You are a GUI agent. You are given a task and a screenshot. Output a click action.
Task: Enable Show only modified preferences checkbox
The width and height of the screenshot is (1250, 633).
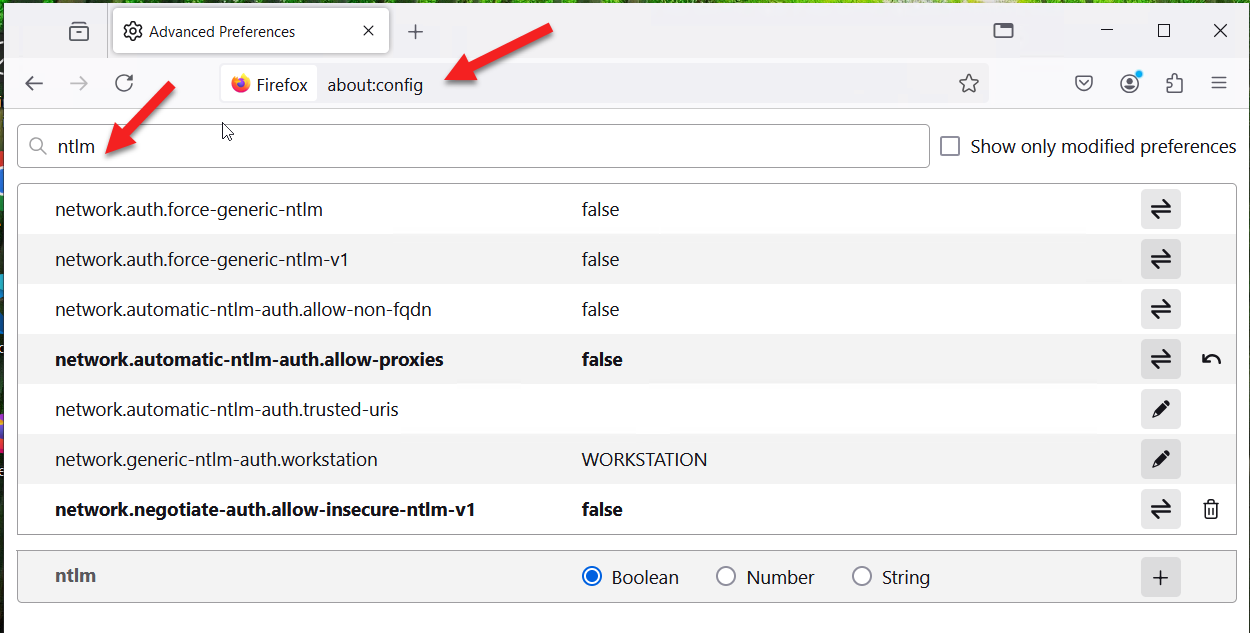950,147
